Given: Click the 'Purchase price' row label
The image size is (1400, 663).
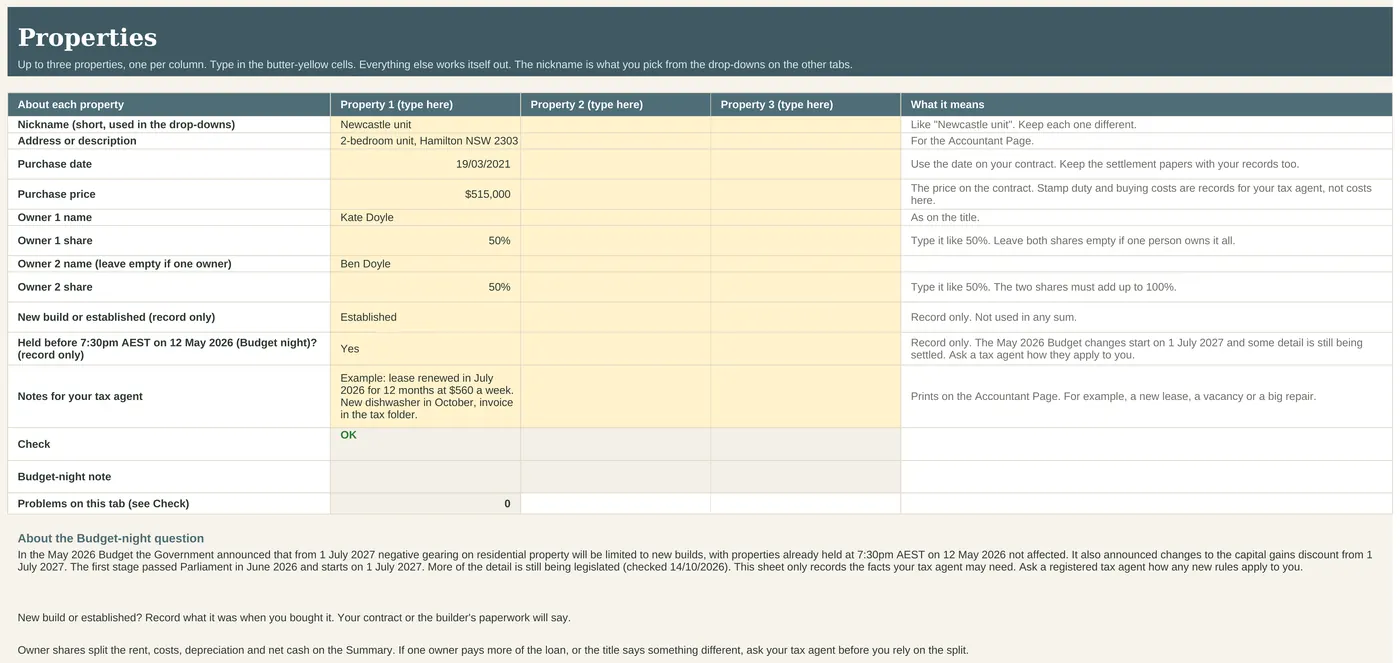Looking at the screenshot, I should point(56,194).
